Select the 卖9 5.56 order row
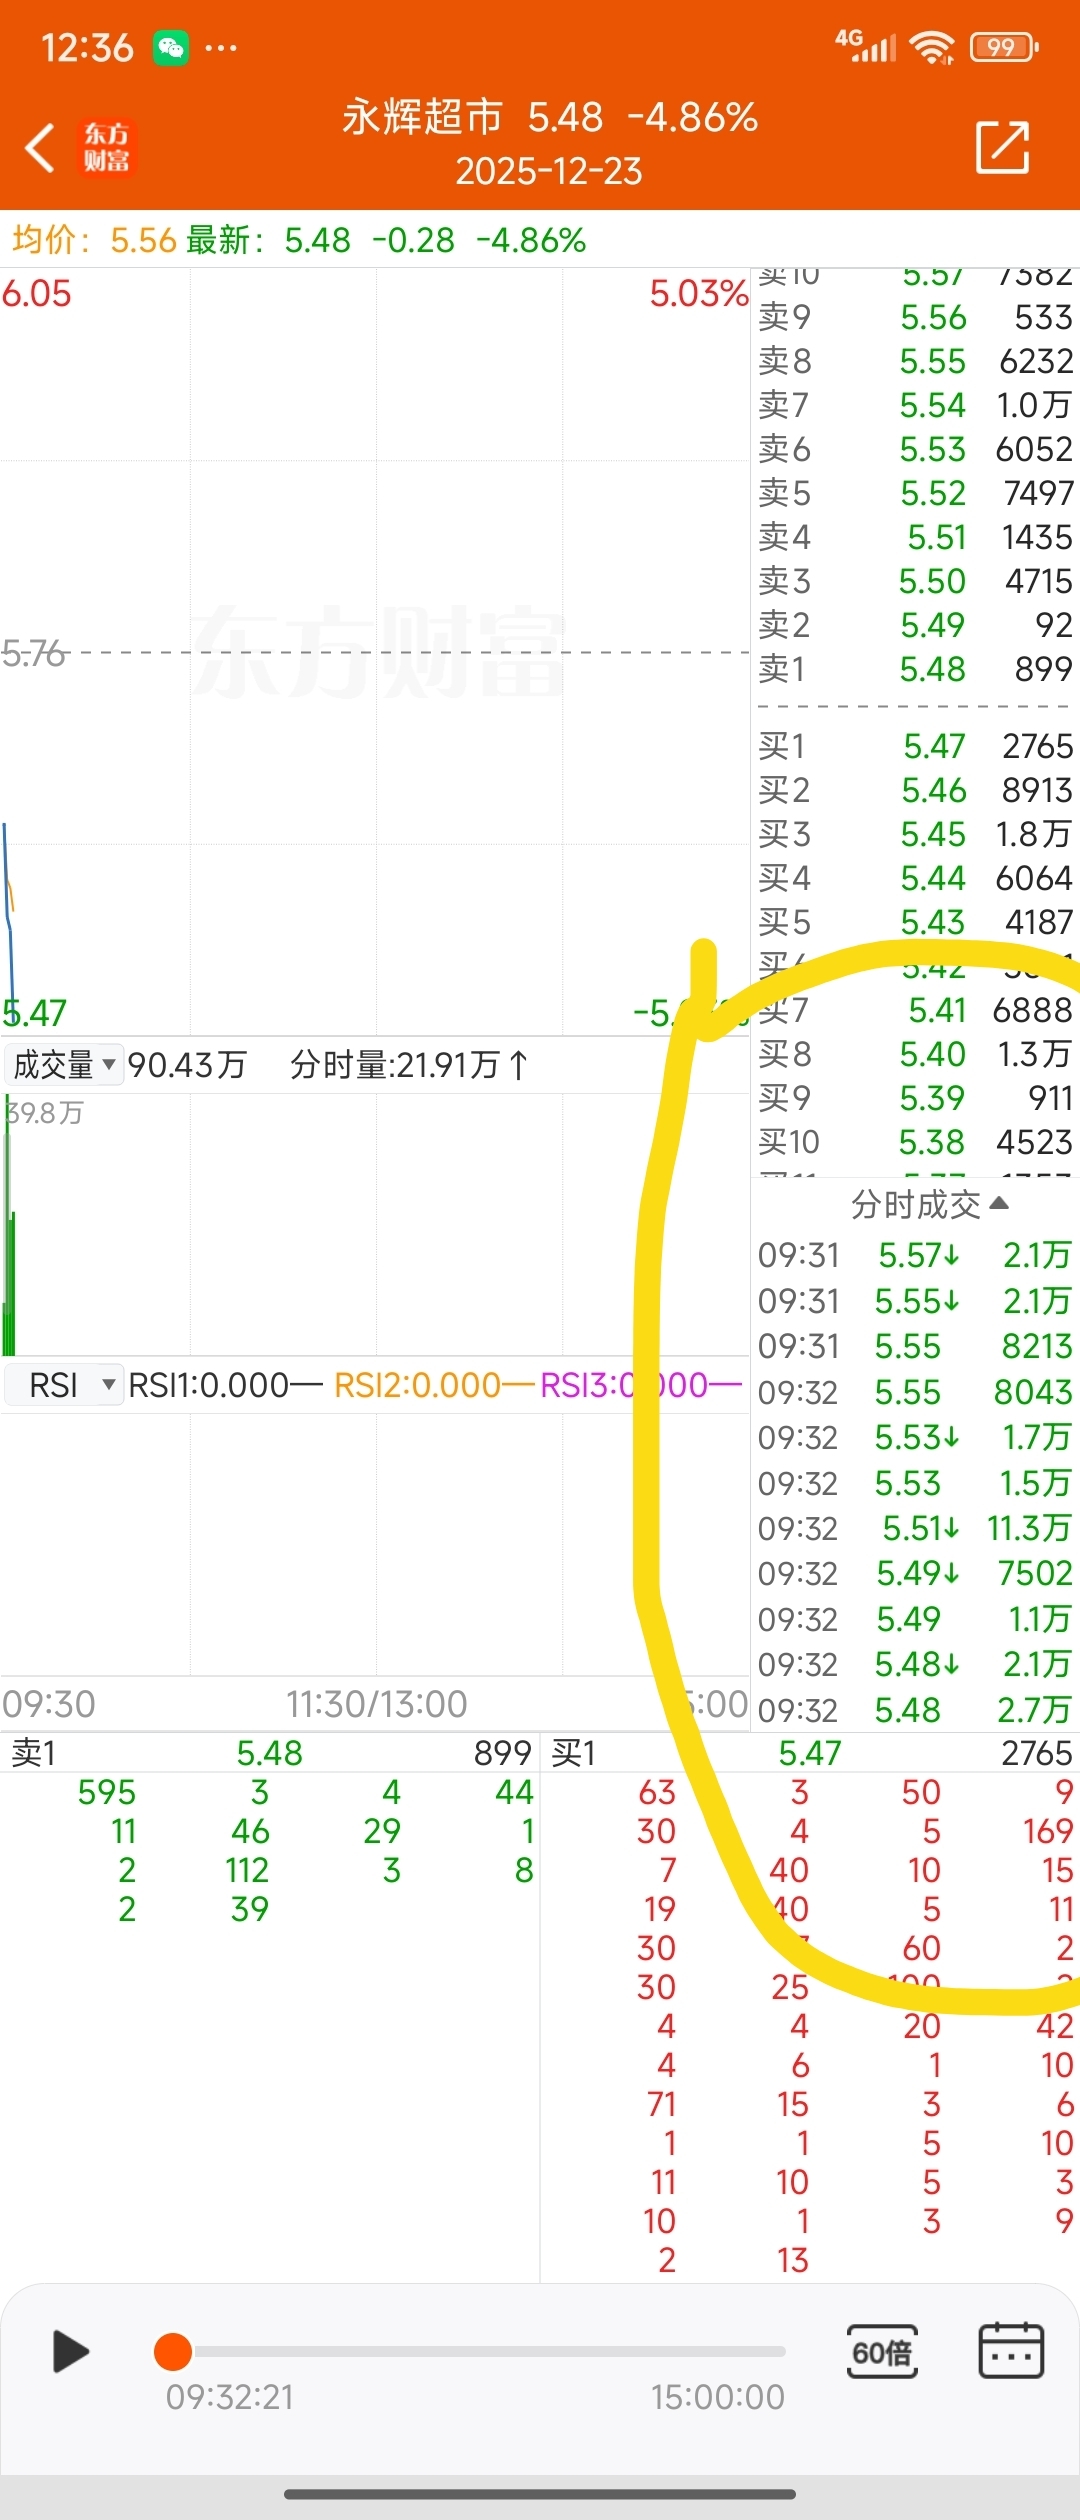This screenshot has height=2520, width=1080. (915, 316)
